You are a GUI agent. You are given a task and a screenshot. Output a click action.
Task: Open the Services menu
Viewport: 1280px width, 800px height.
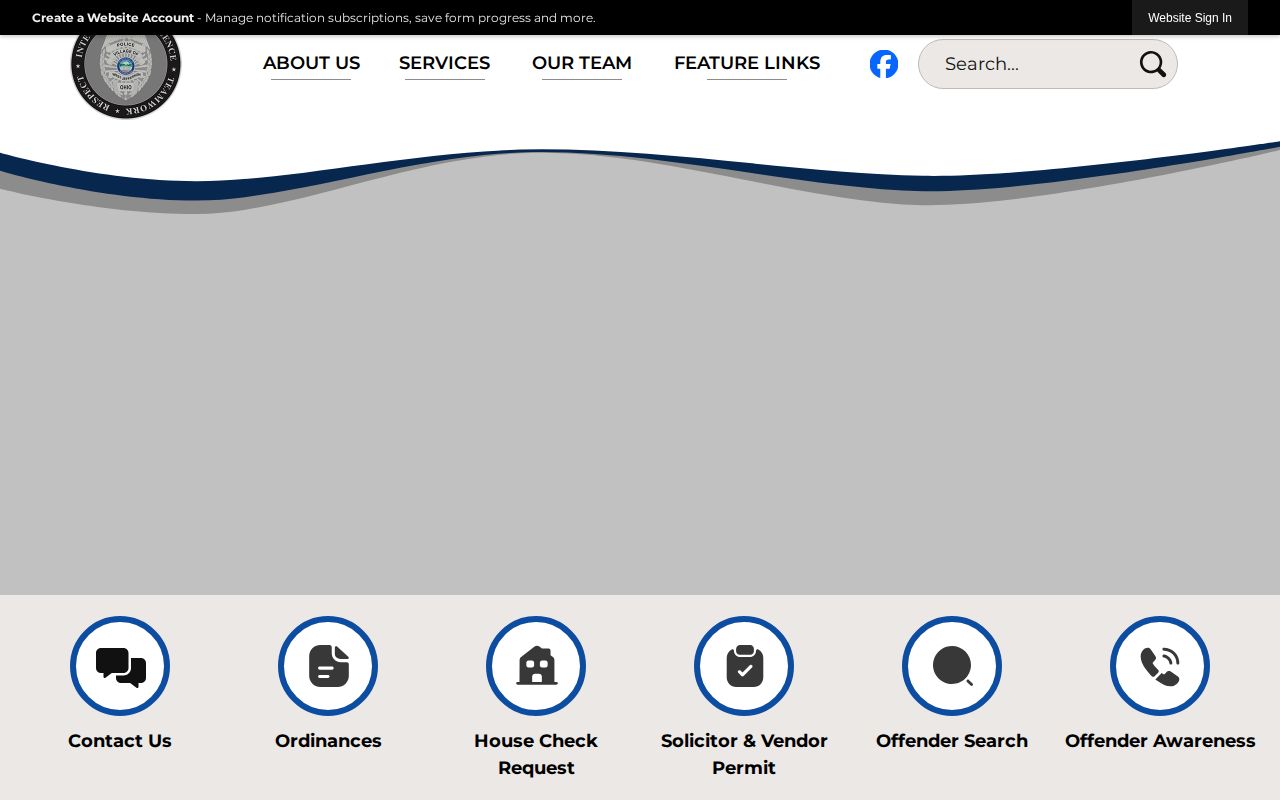444,63
